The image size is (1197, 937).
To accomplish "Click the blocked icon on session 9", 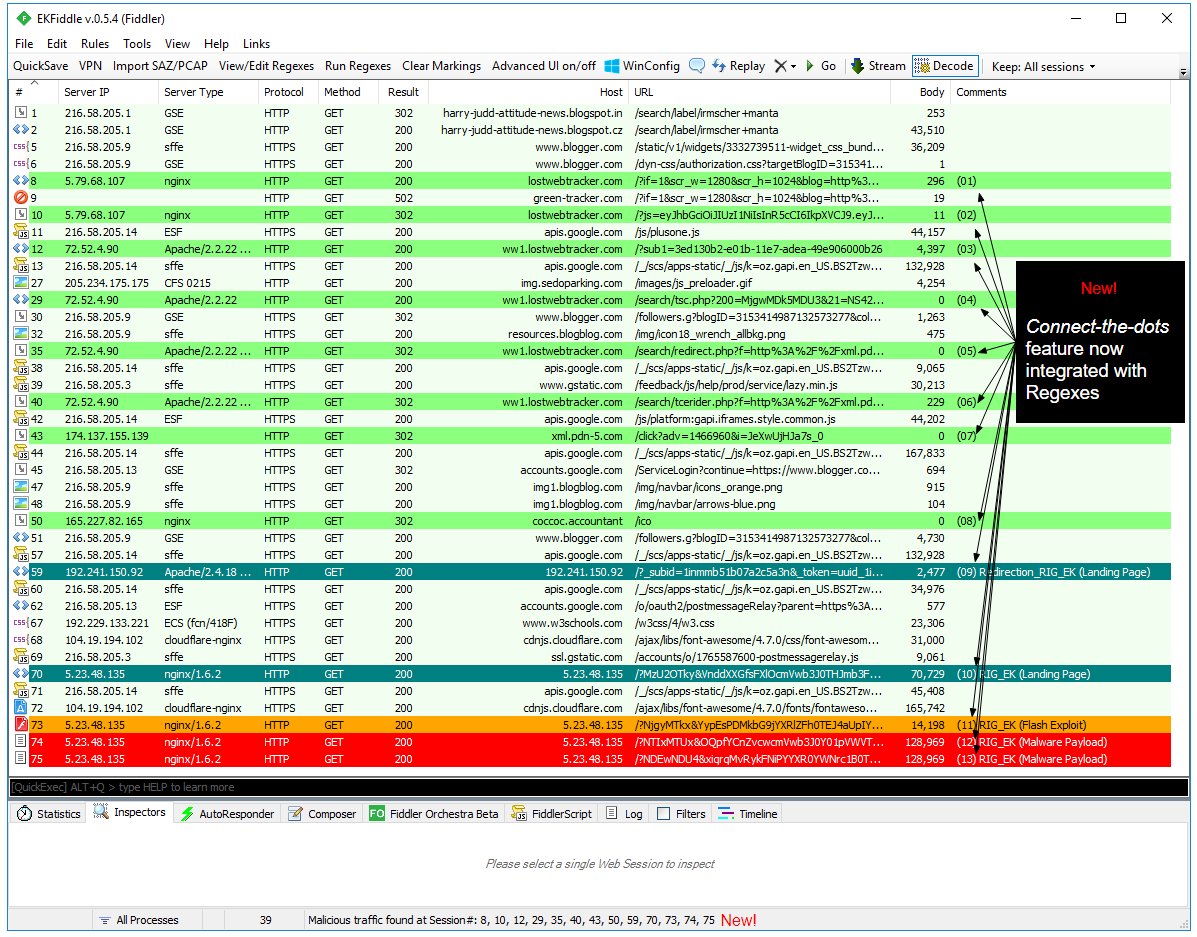I will 21,198.
